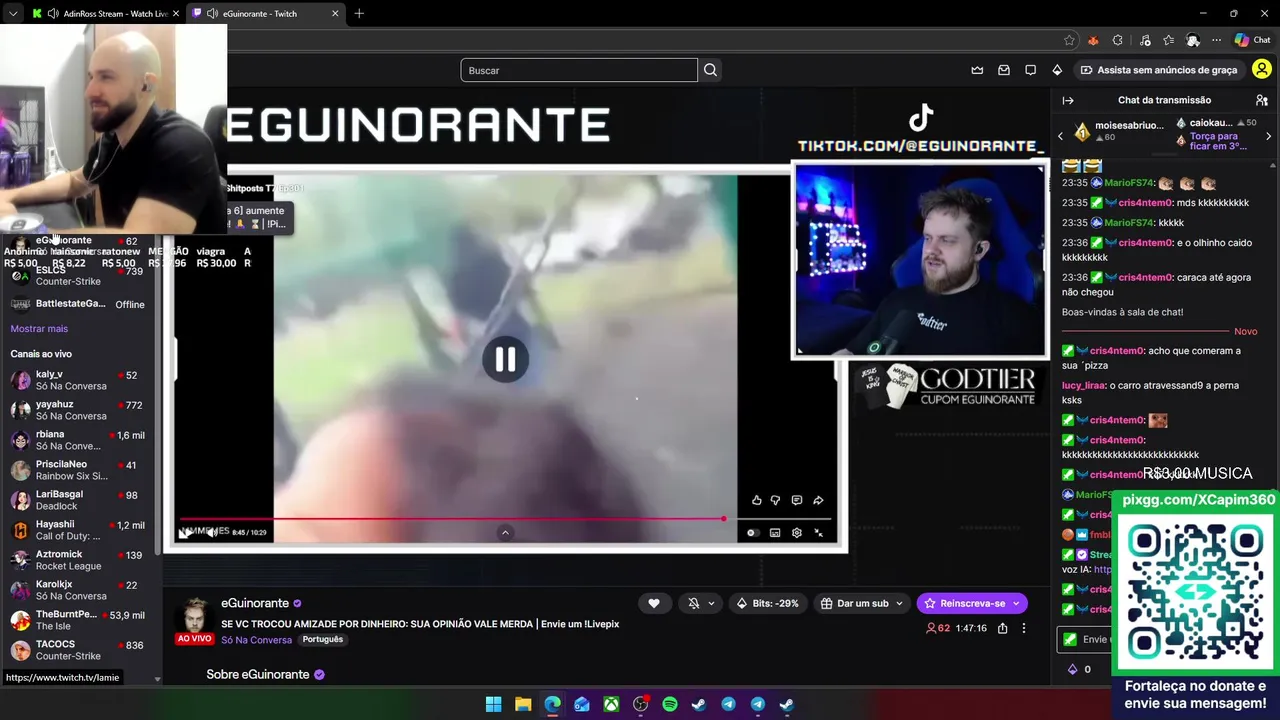Open the yayahuz channel in sidebar
The height and width of the screenshot is (720, 1280).
click(x=80, y=410)
